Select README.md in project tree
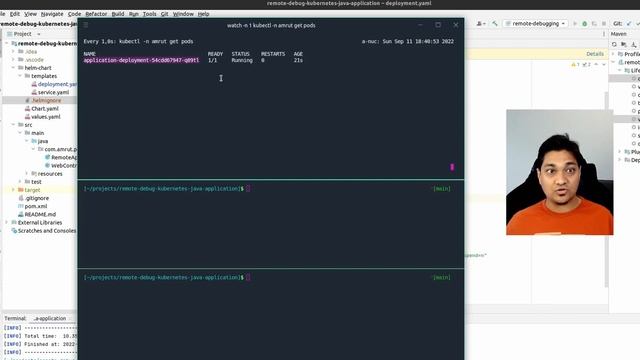This screenshot has width=640, height=360. pyautogui.click(x=40, y=214)
